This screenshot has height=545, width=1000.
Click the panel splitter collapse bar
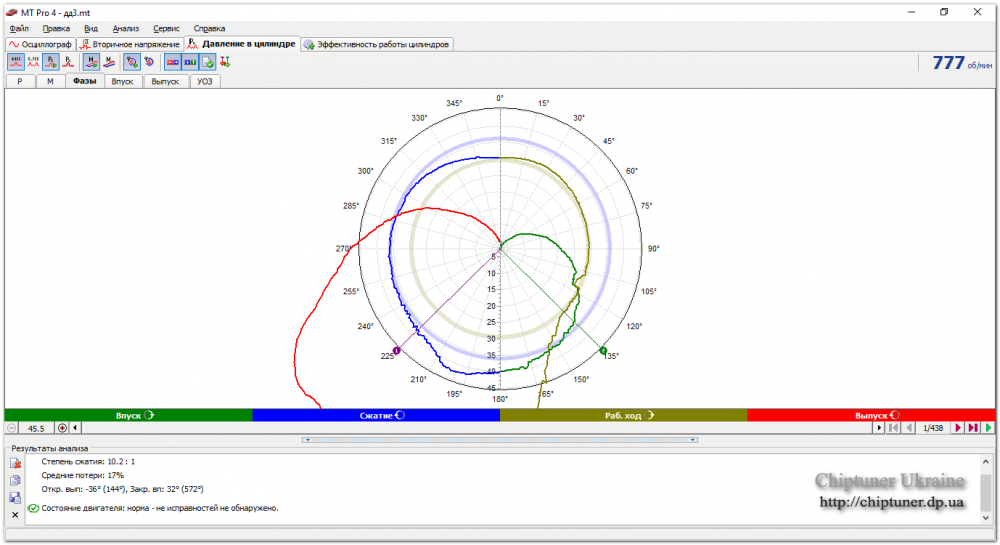500,440
